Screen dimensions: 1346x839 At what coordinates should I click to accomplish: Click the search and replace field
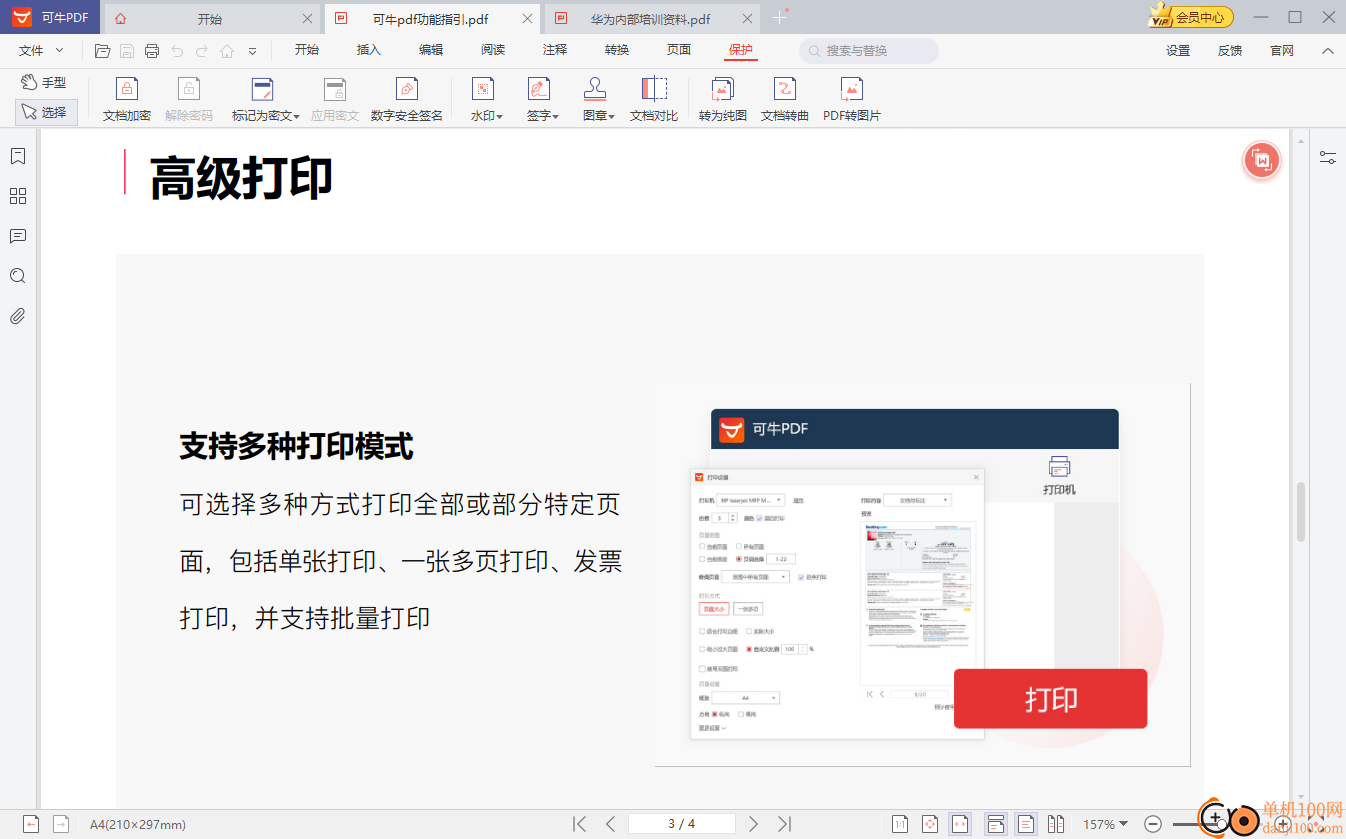coord(869,51)
